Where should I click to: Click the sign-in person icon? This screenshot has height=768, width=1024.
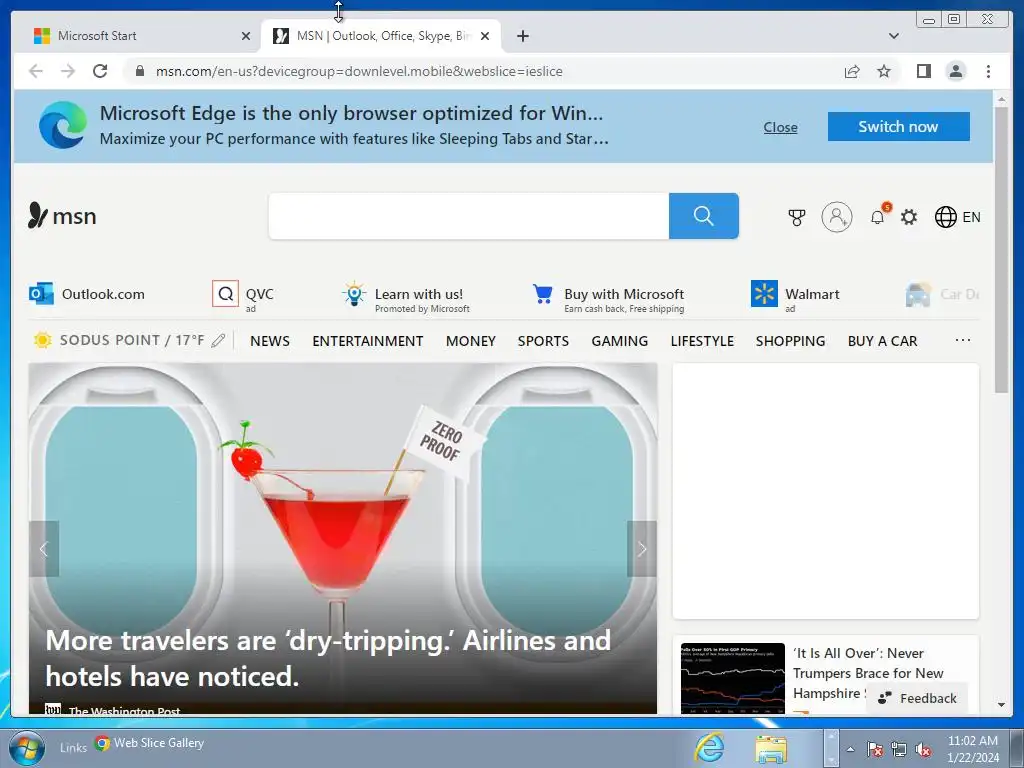837,217
